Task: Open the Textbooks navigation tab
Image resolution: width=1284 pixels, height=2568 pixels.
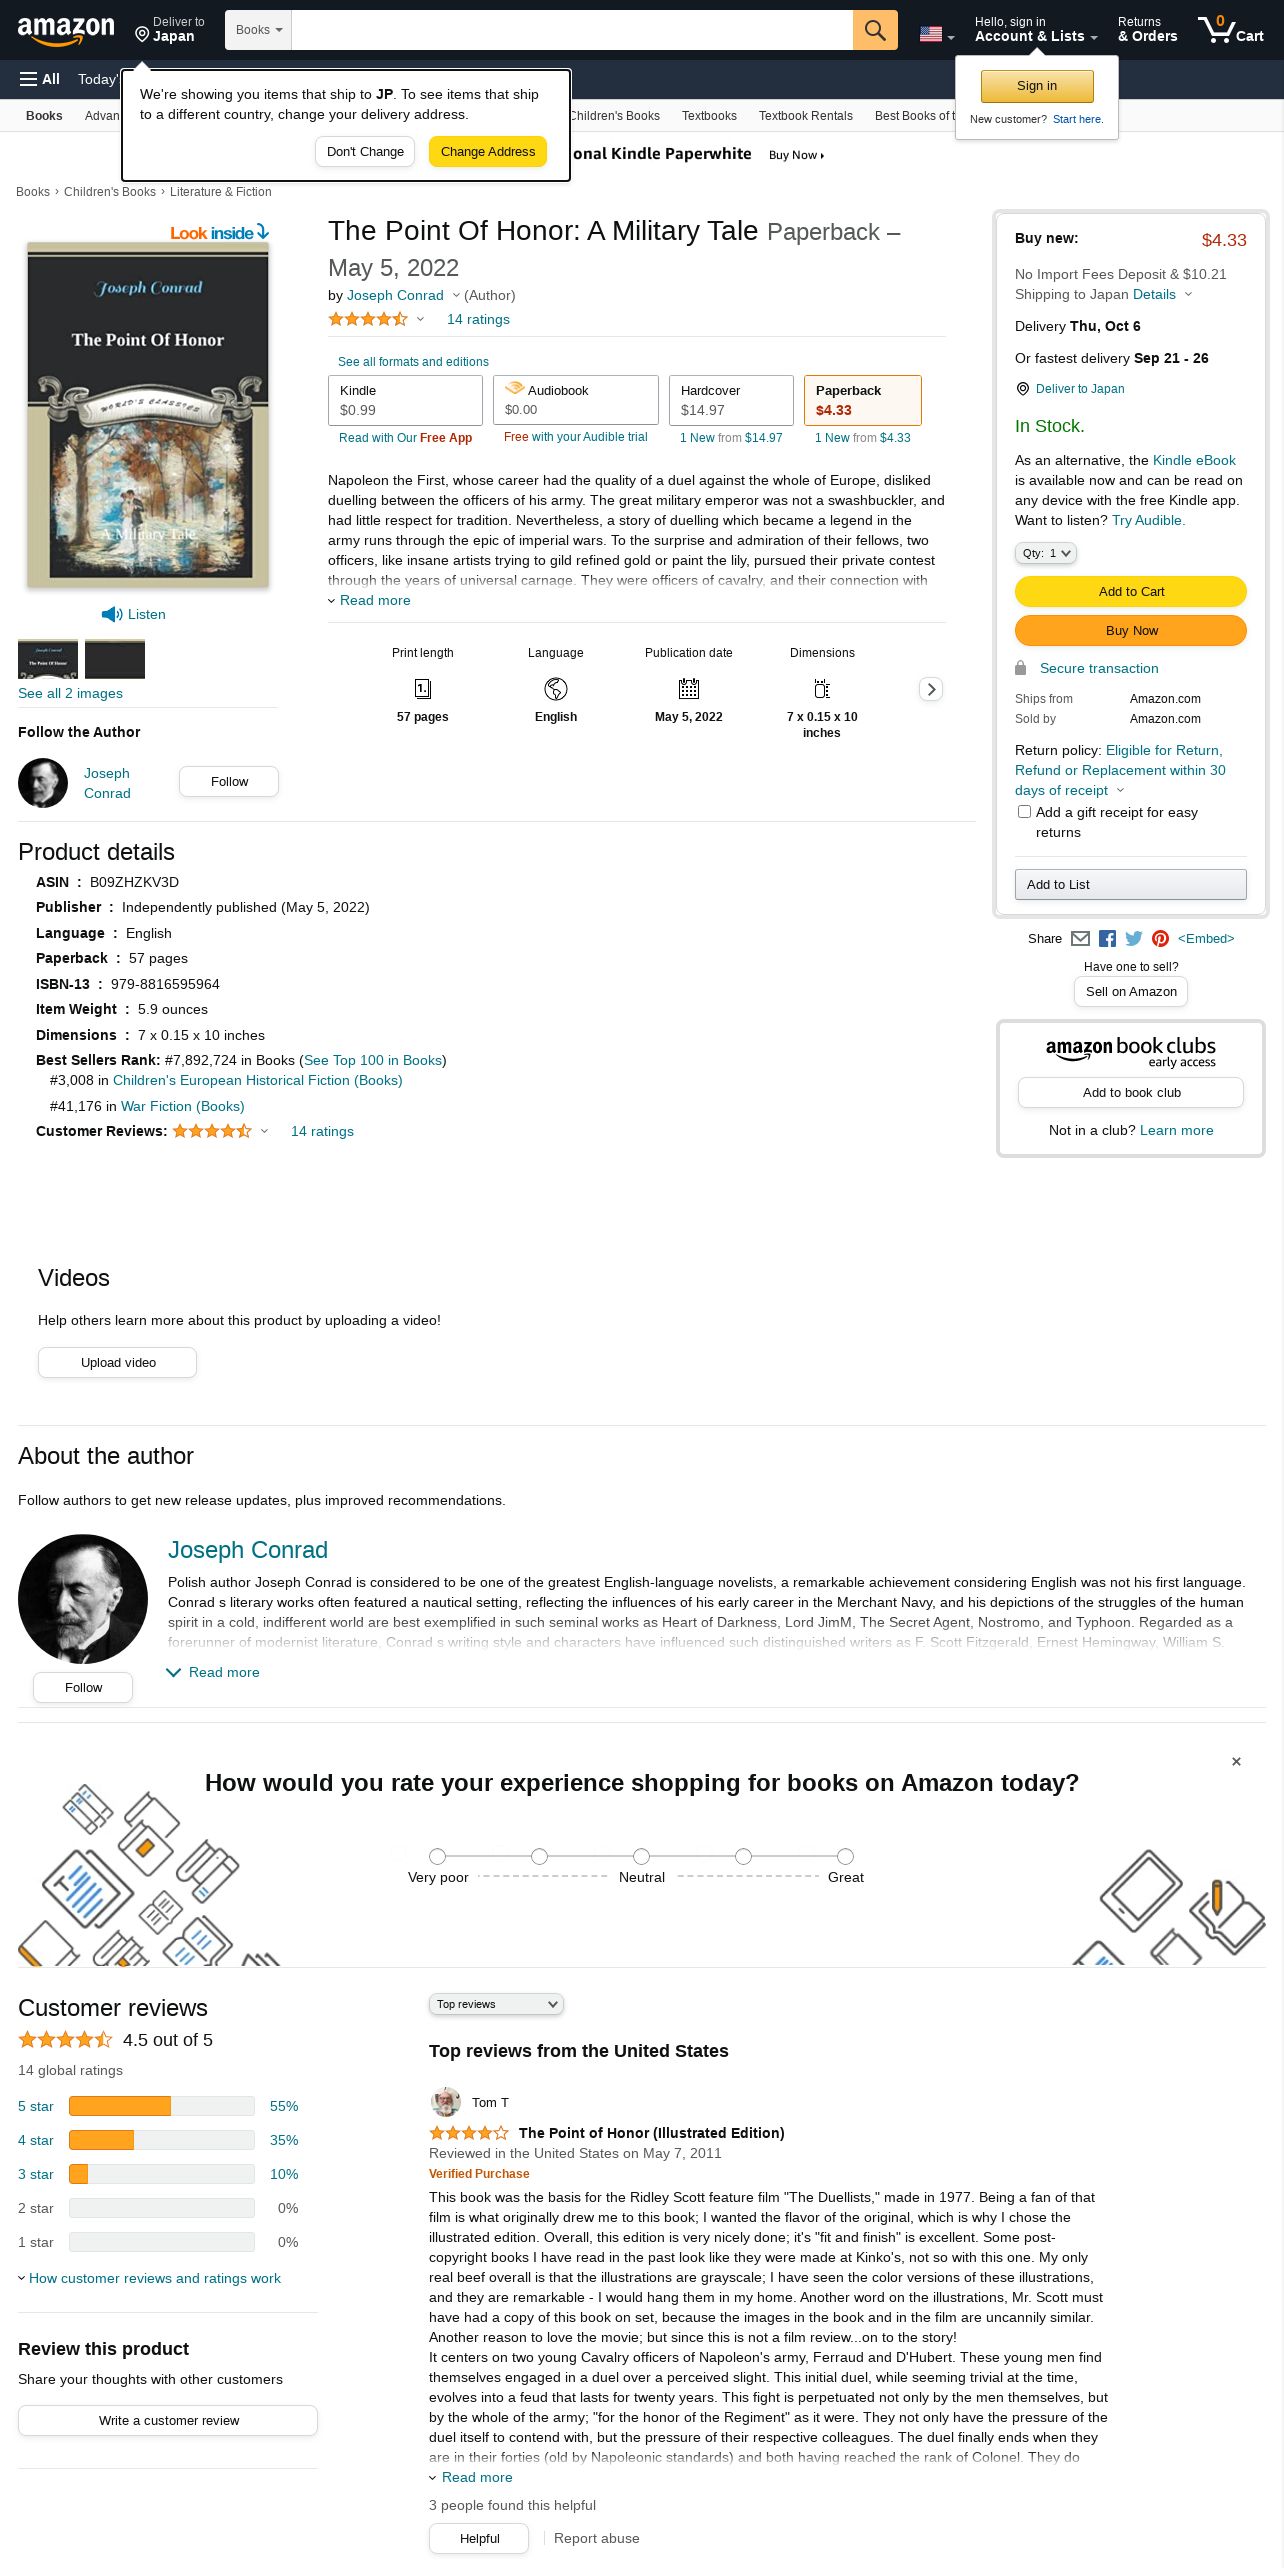Action: click(709, 116)
